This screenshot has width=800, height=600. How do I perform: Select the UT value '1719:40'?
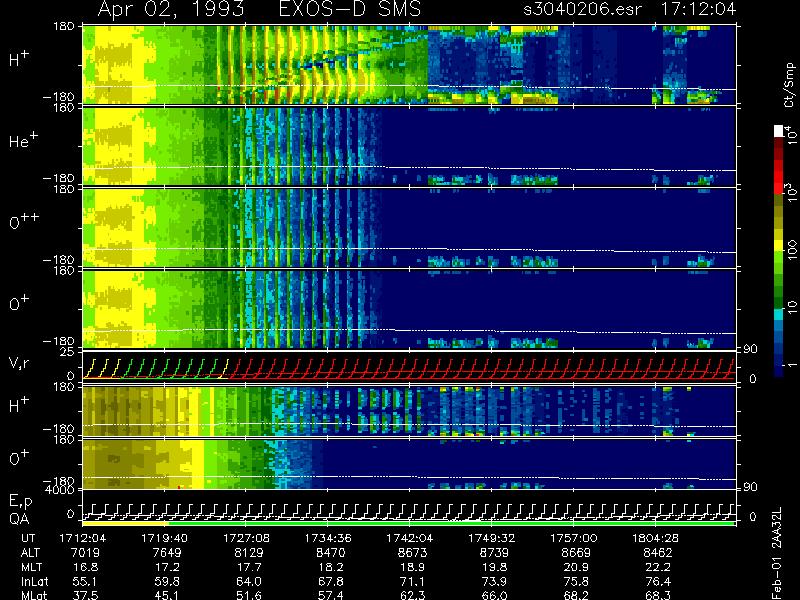click(x=164, y=538)
